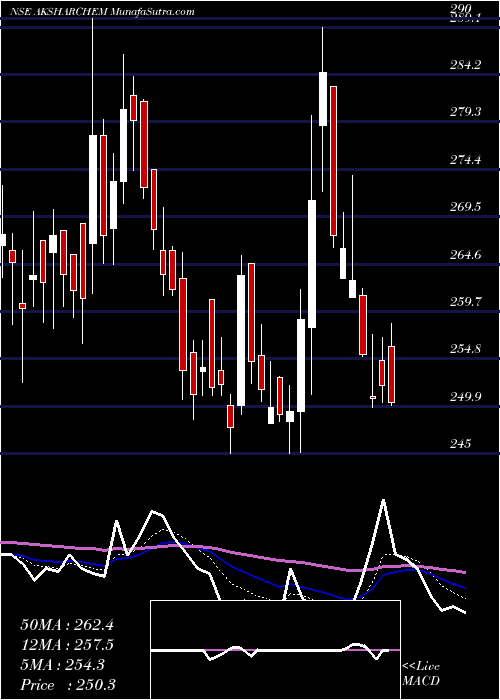The width and height of the screenshot is (500, 700).
Task: Click the Live MACD label
Action: [421, 673]
